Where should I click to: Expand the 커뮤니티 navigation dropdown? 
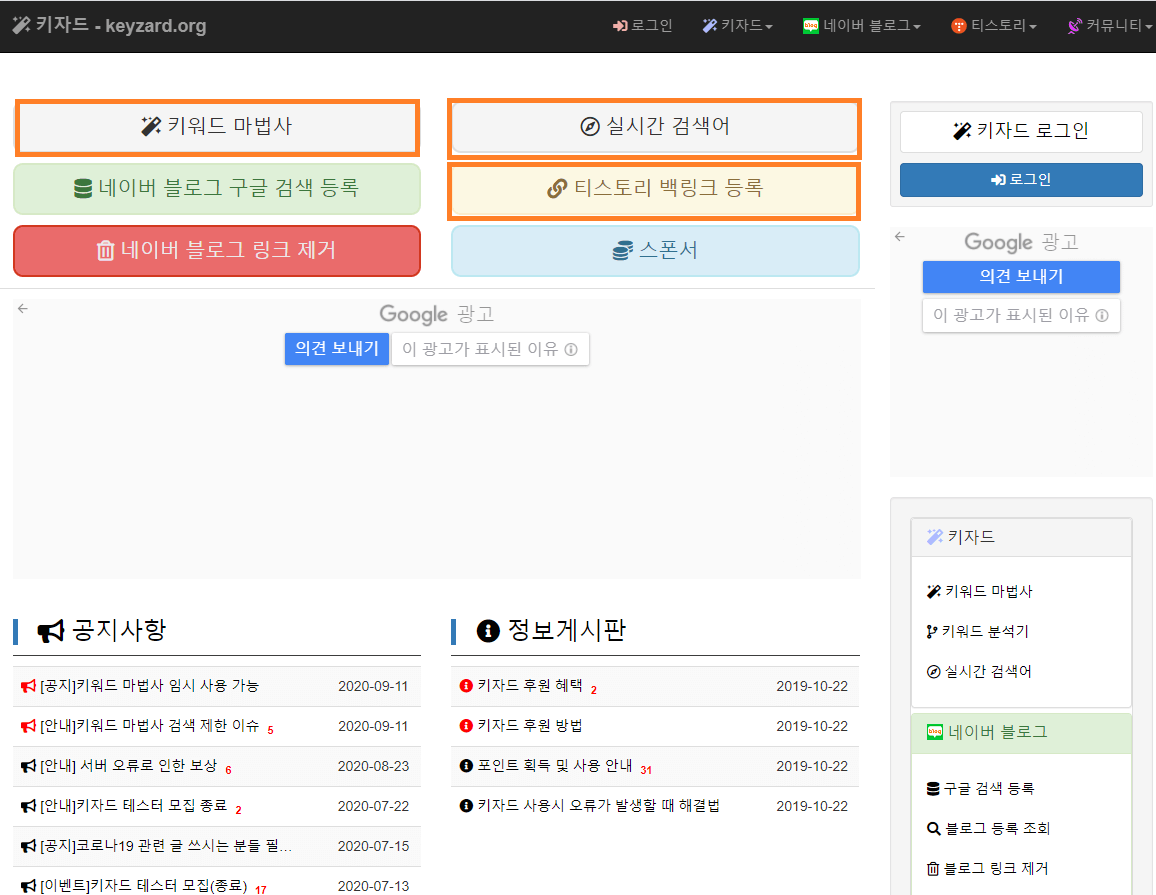pyautogui.click(x=1110, y=26)
